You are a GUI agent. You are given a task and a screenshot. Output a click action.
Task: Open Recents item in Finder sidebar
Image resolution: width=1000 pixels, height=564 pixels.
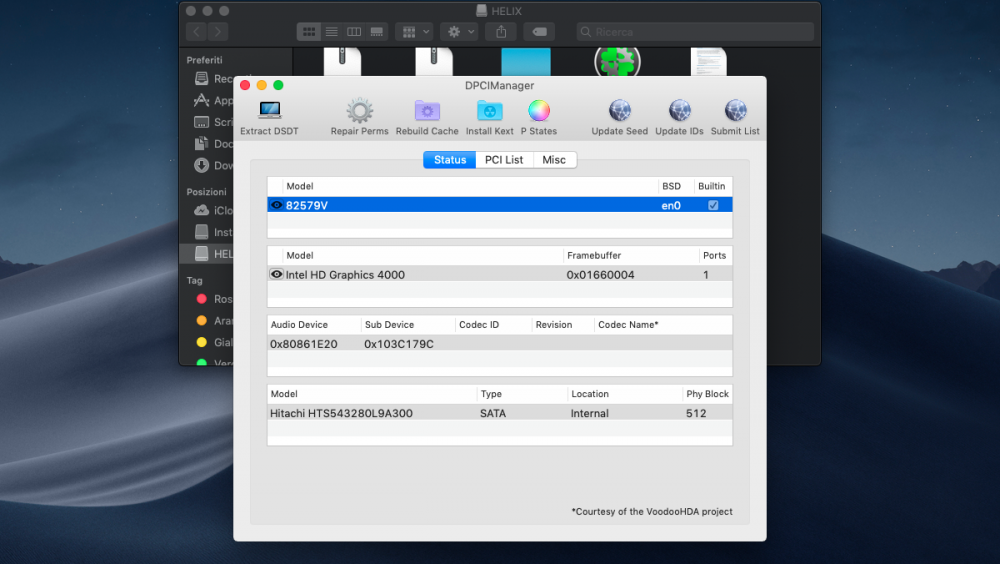click(214, 78)
